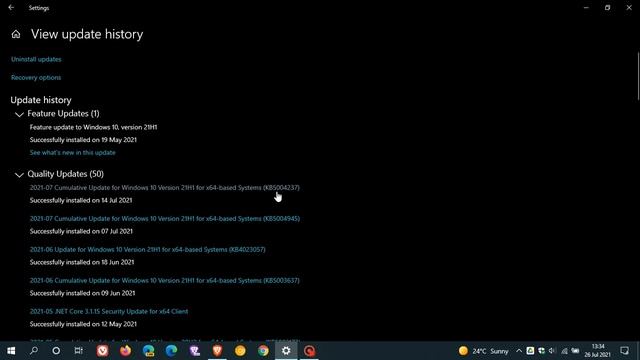Collapse the Feature Updates section
This screenshot has height=360, width=640.
coord(19,114)
